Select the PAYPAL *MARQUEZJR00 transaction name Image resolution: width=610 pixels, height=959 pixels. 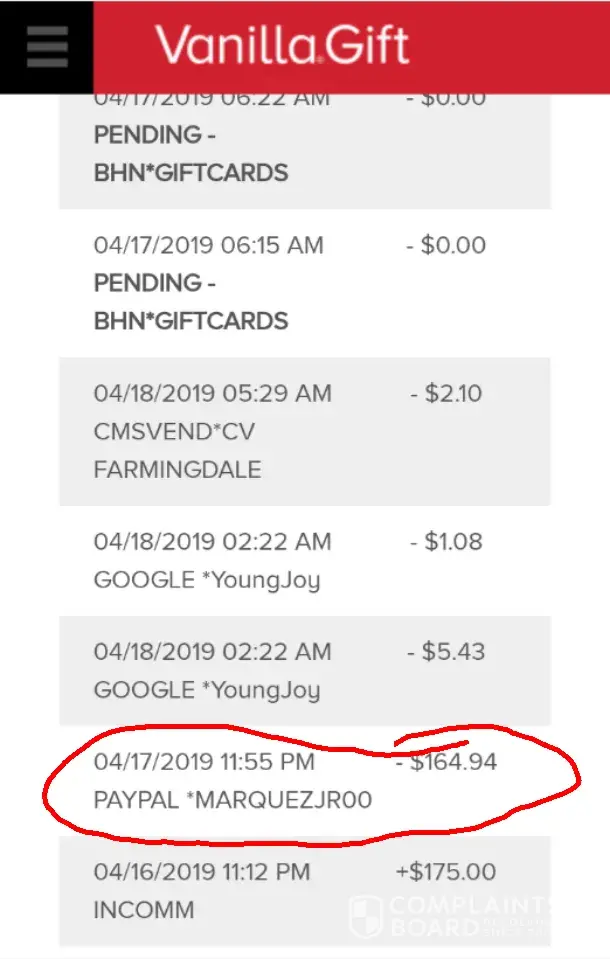233,800
